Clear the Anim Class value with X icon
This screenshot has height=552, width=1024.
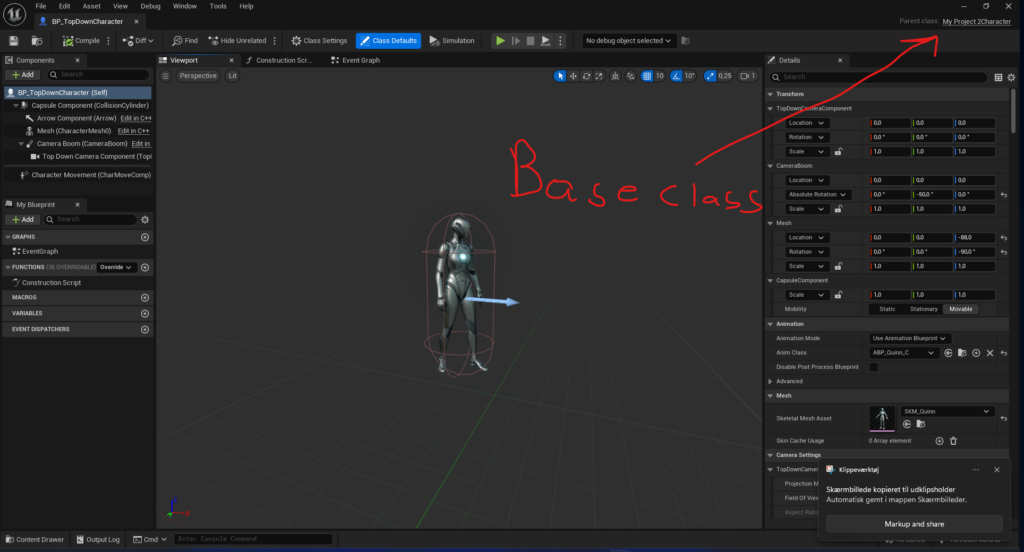tap(990, 353)
